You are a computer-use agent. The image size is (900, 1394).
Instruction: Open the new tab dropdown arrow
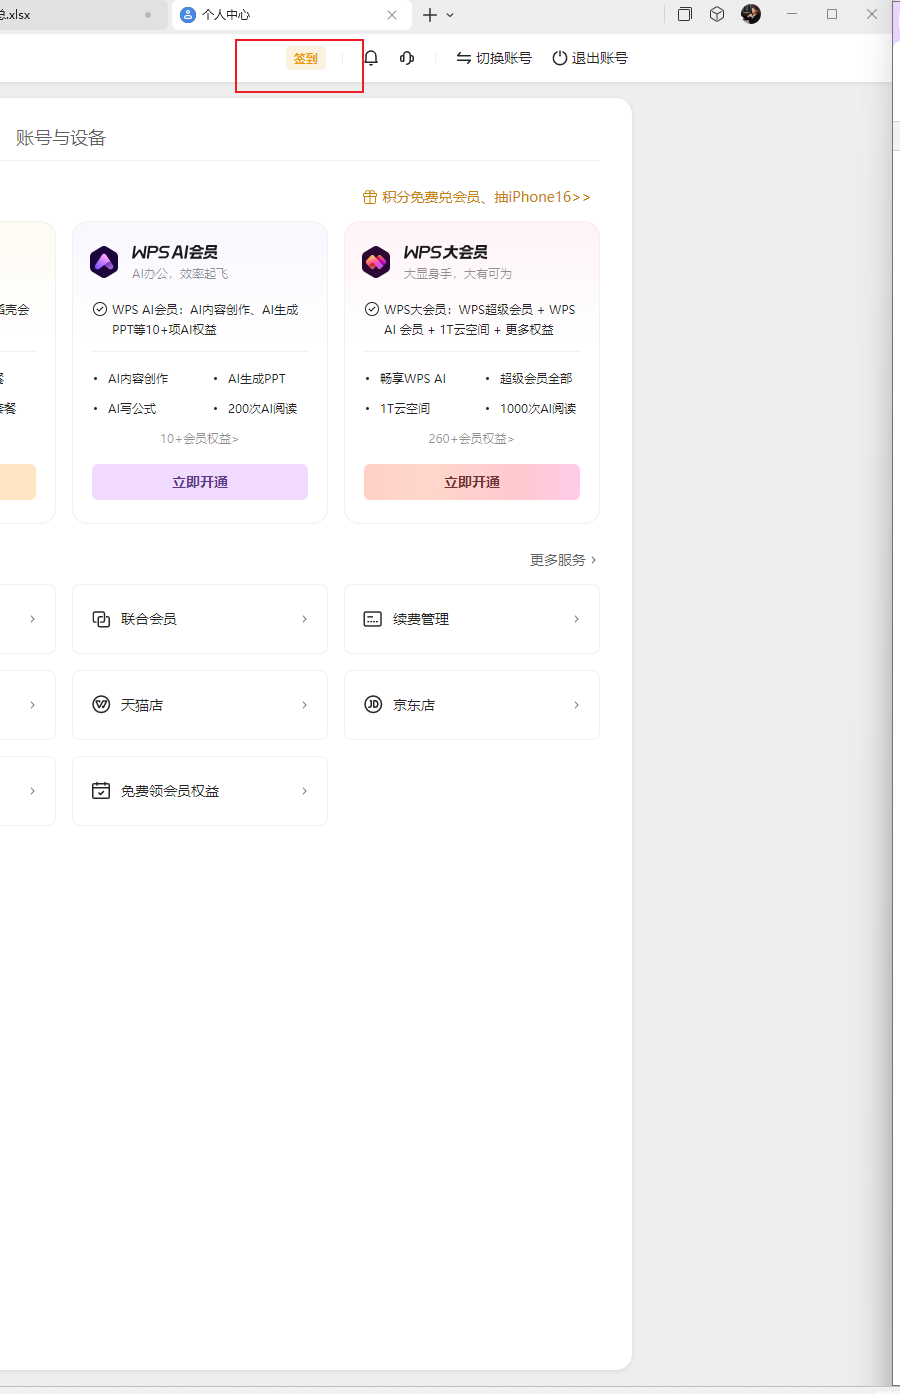tap(450, 15)
